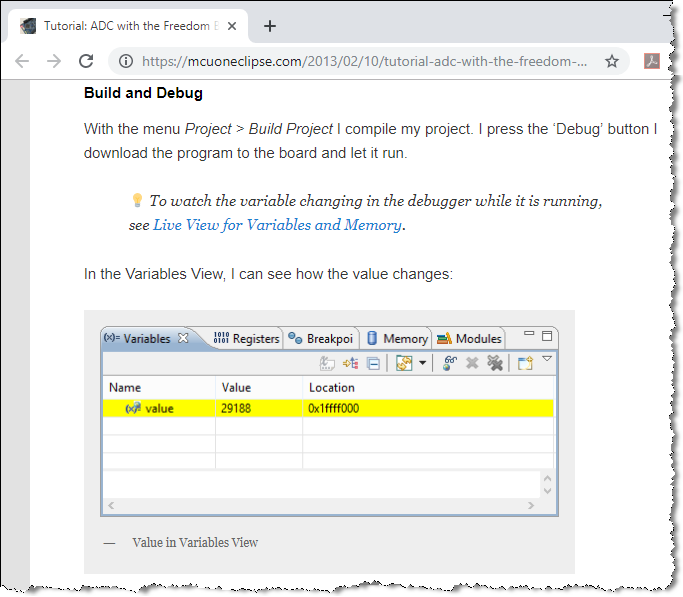Viewport: 683px width, 597px height.
Task: Select the 'value' variable row name
Action: pos(159,408)
